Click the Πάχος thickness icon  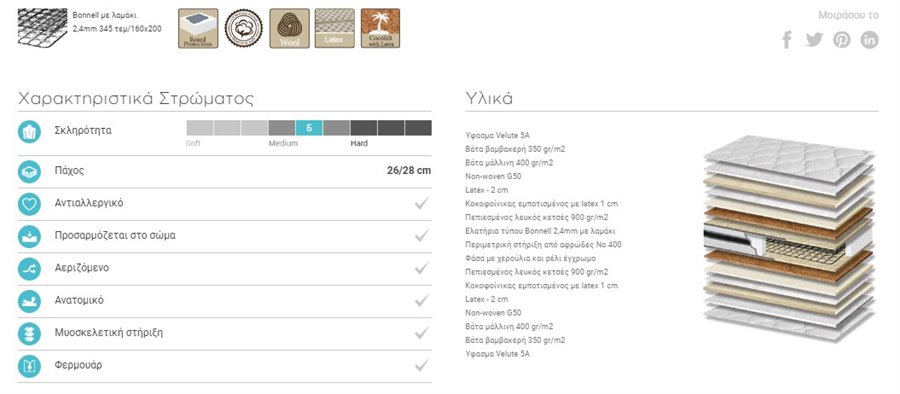pyautogui.click(x=29, y=171)
